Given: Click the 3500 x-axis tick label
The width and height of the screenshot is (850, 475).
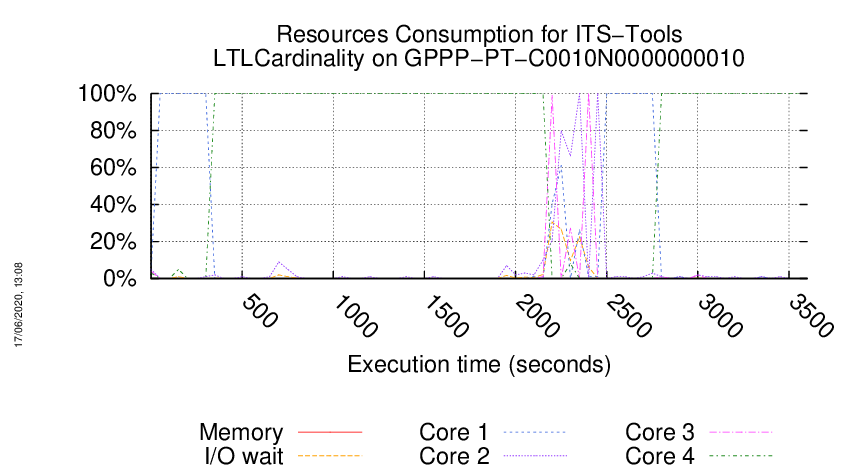Looking at the screenshot, I should [x=811, y=316].
